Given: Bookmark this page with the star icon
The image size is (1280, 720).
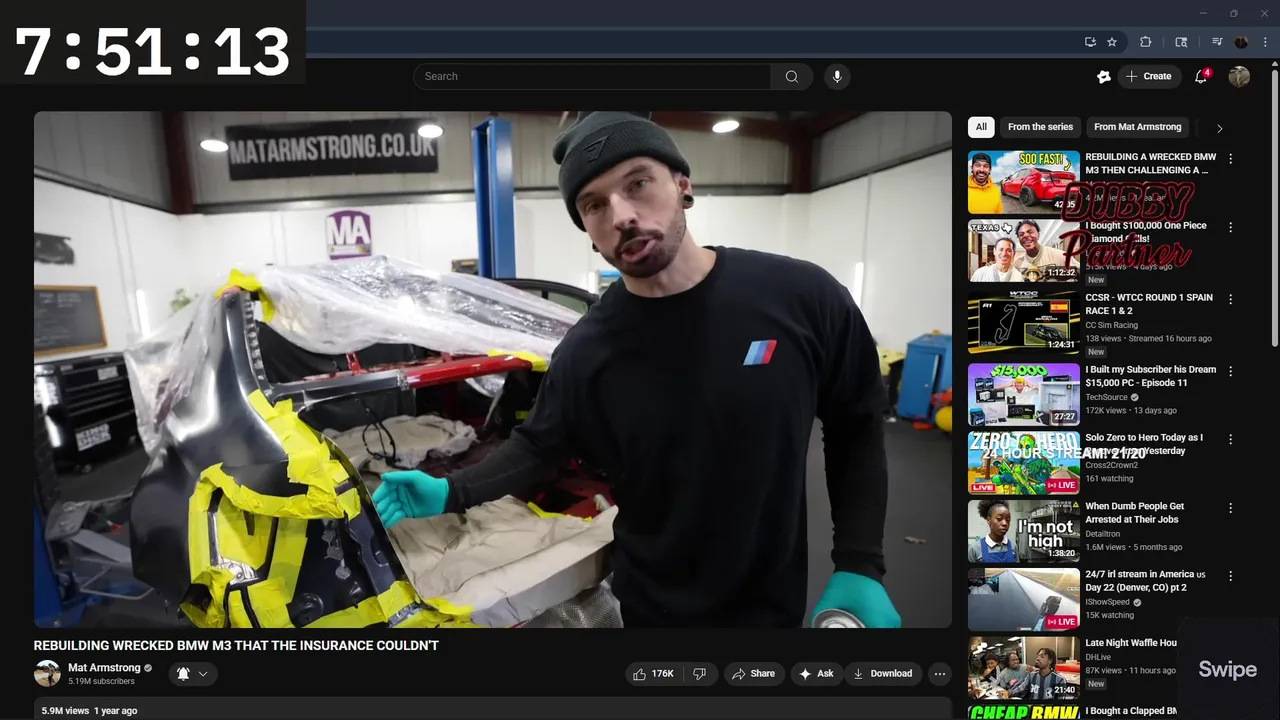Looking at the screenshot, I should click(1112, 42).
